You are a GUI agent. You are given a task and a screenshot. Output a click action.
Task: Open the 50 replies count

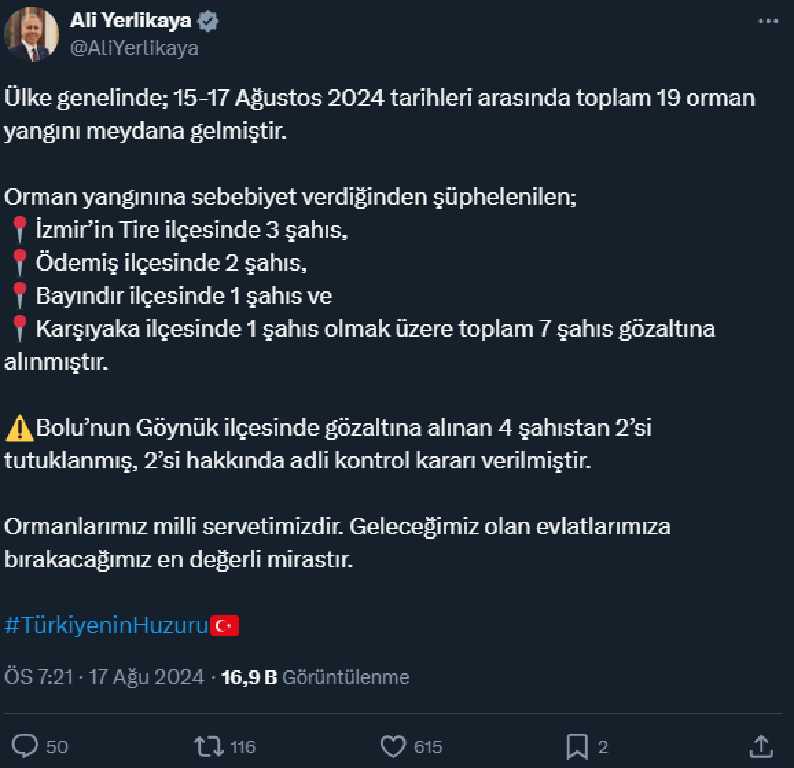[x=57, y=747]
